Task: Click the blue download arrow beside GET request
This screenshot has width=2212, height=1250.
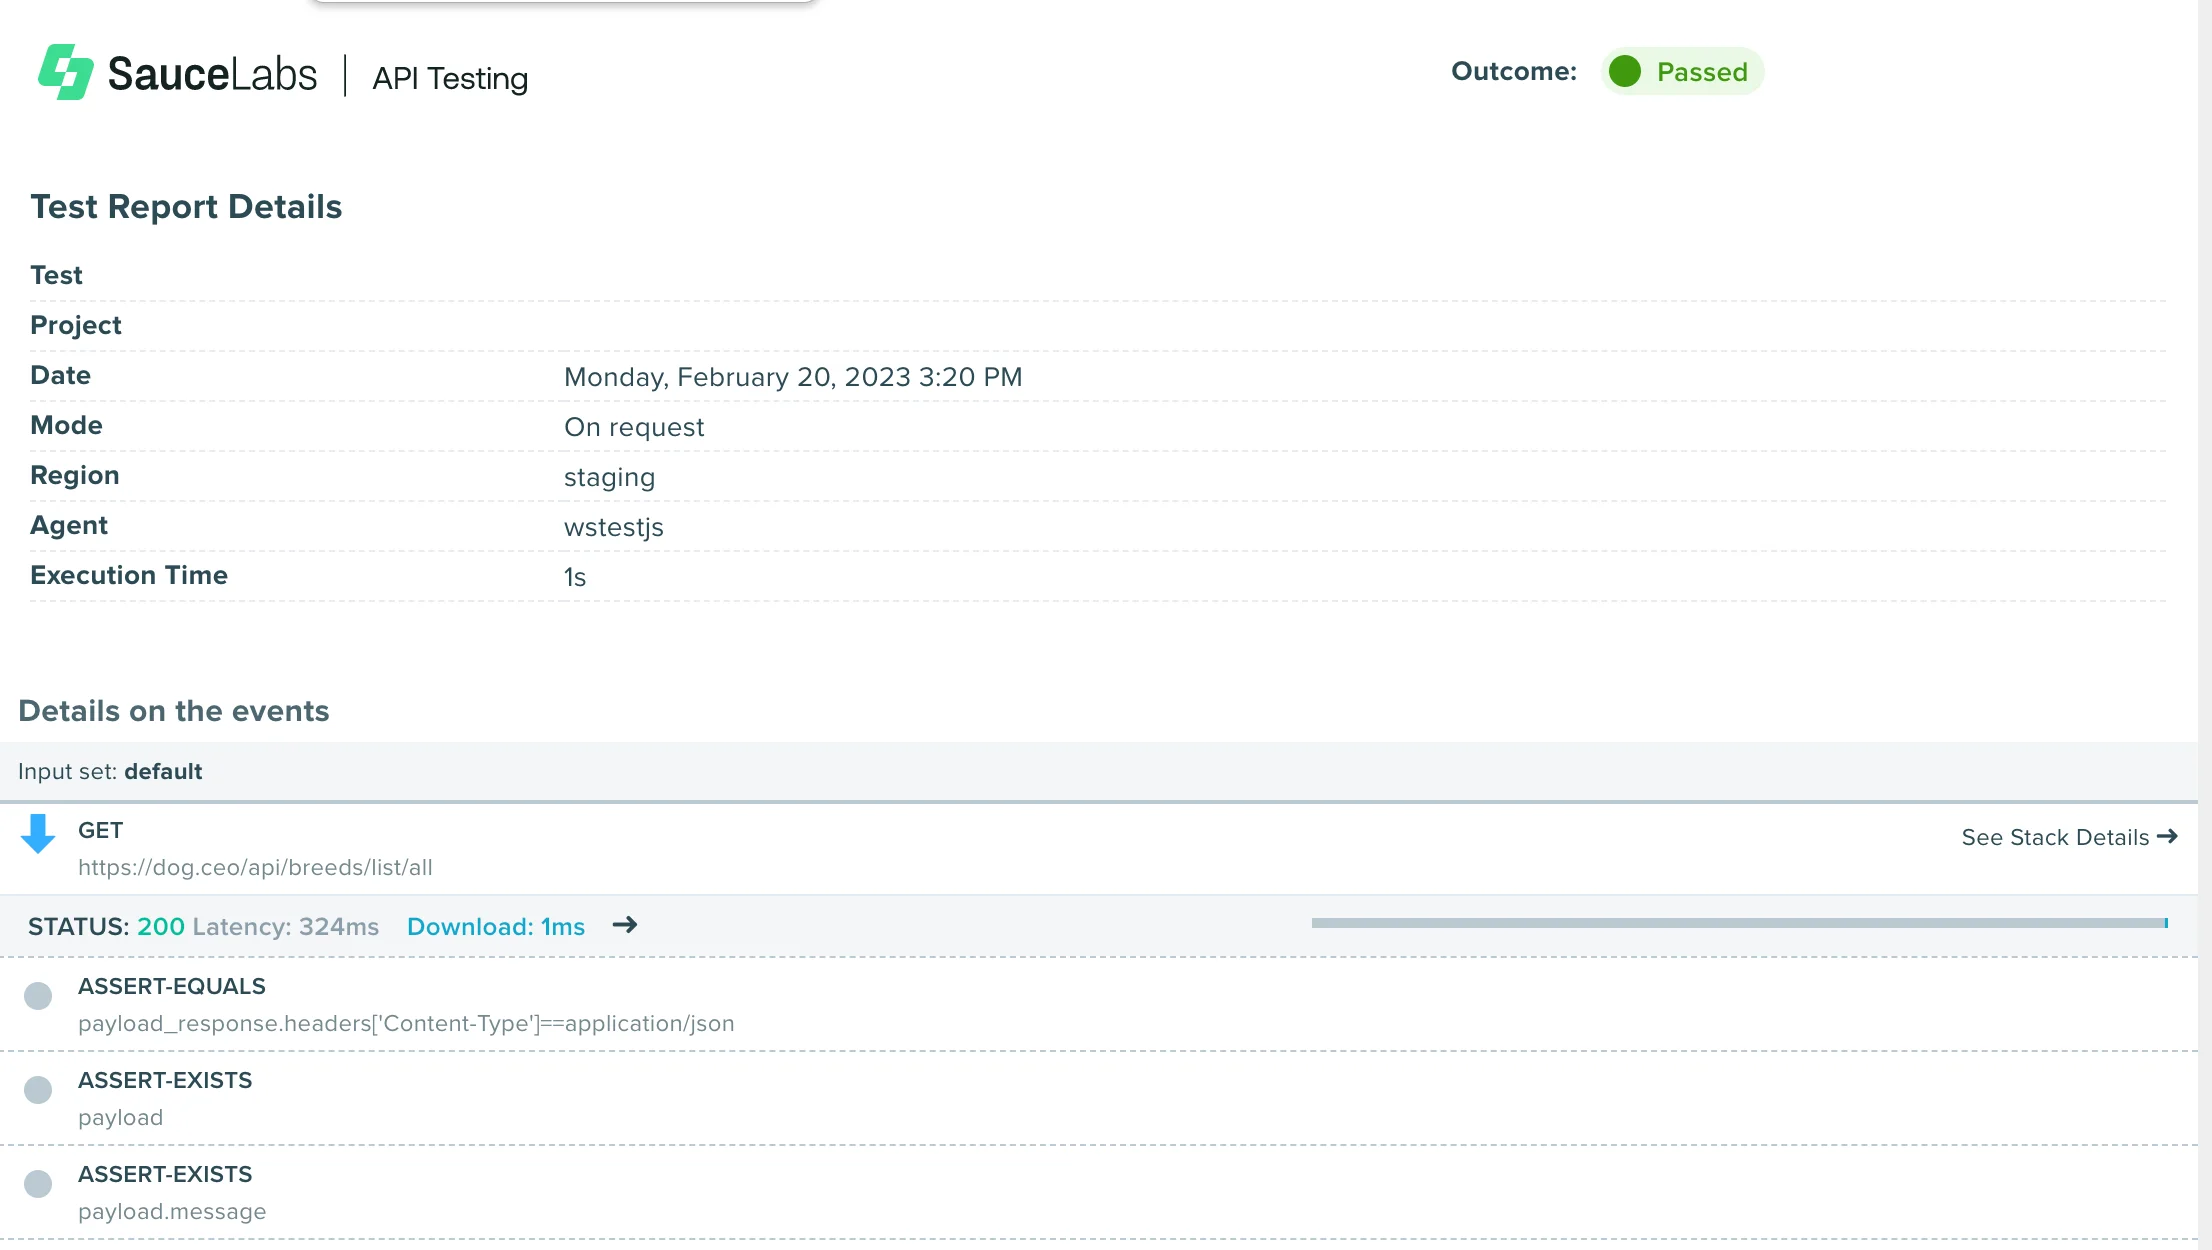Action: [38, 836]
